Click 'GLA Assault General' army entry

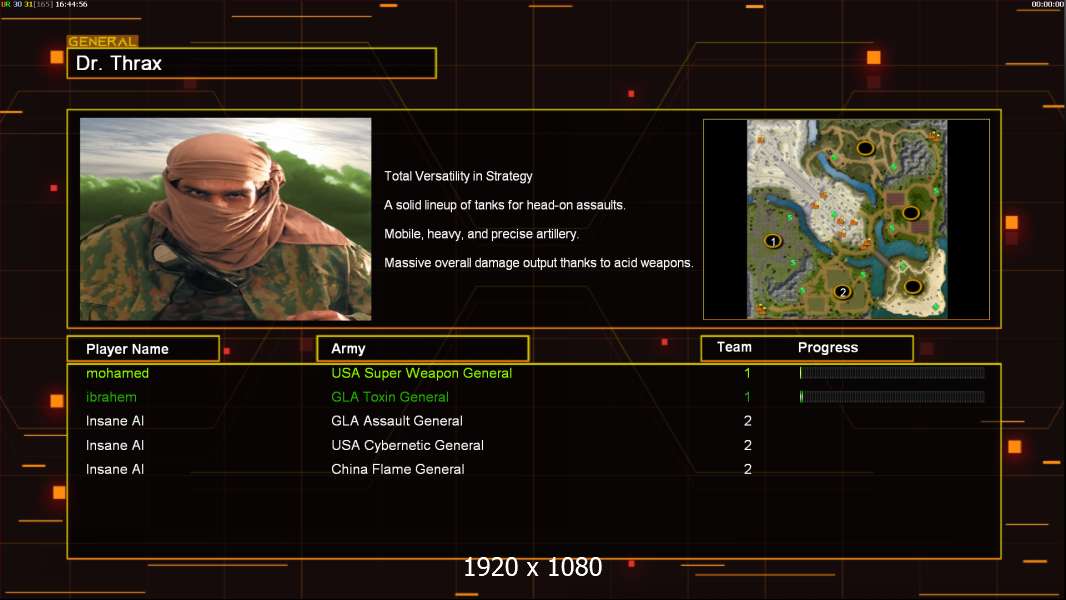(396, 421)
